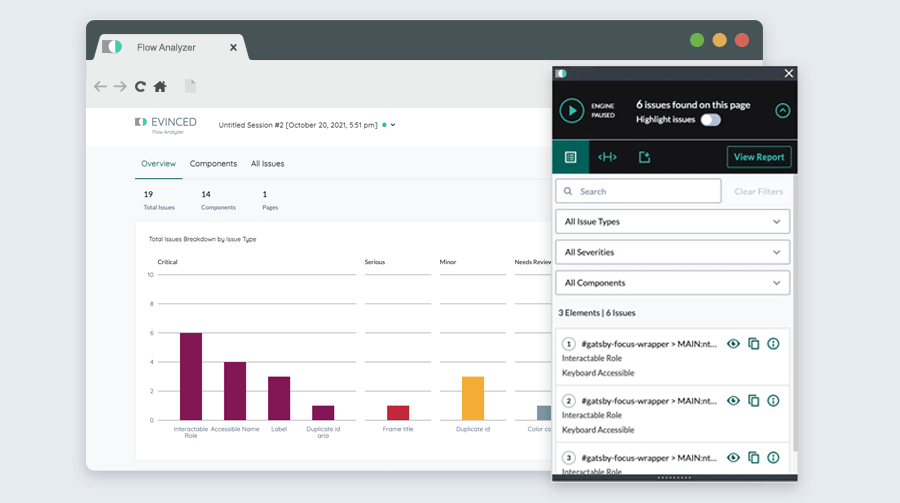
Task: Open info for element 2
Action: tap(773, 401)
